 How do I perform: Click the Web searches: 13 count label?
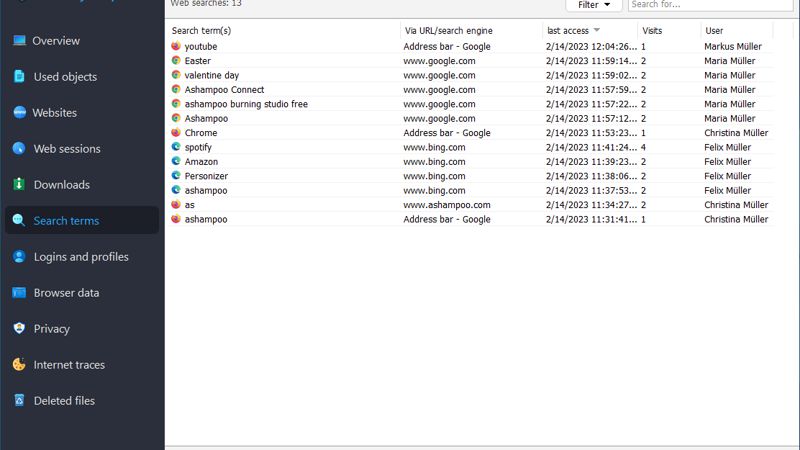point(206,4)
